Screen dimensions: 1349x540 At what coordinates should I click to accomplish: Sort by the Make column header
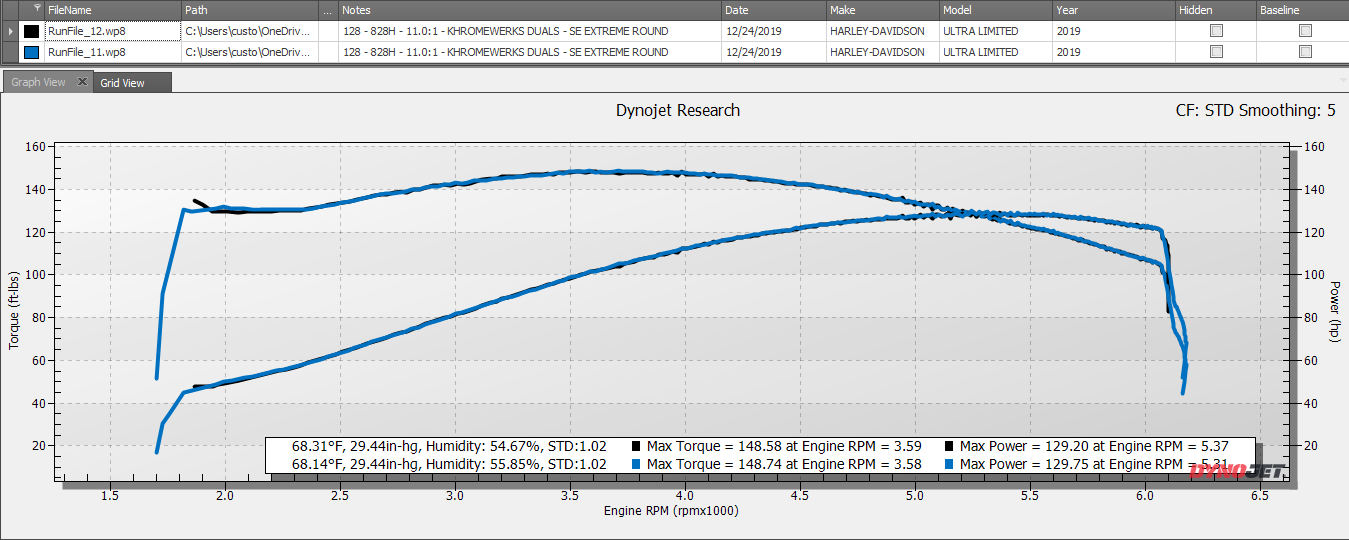coord(883,10)
